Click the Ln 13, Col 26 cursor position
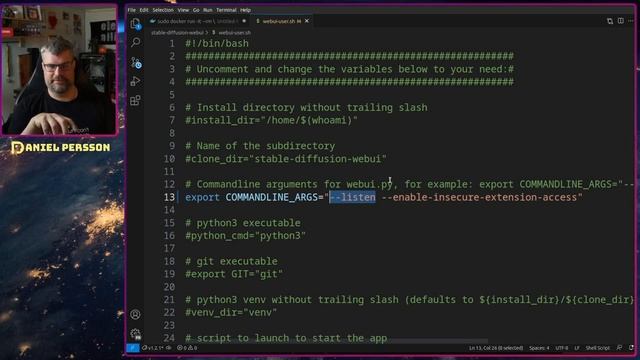The image size is (640, 360). [x=496, y=348]
